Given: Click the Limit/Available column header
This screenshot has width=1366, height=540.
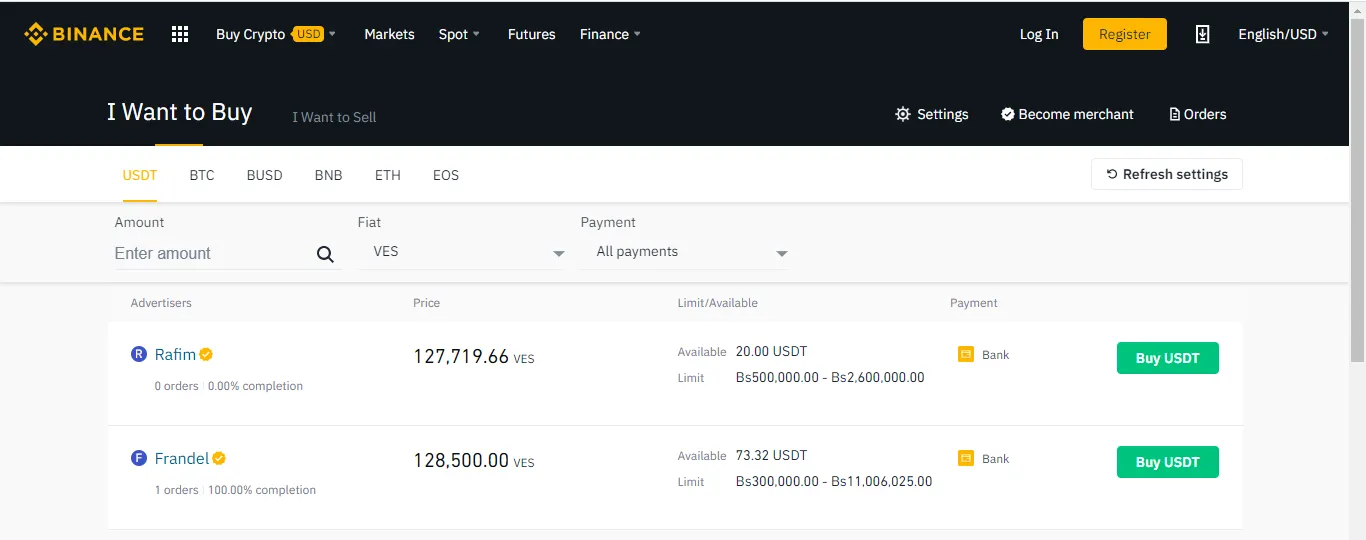Looking at the screenshot, I should 717,303.
